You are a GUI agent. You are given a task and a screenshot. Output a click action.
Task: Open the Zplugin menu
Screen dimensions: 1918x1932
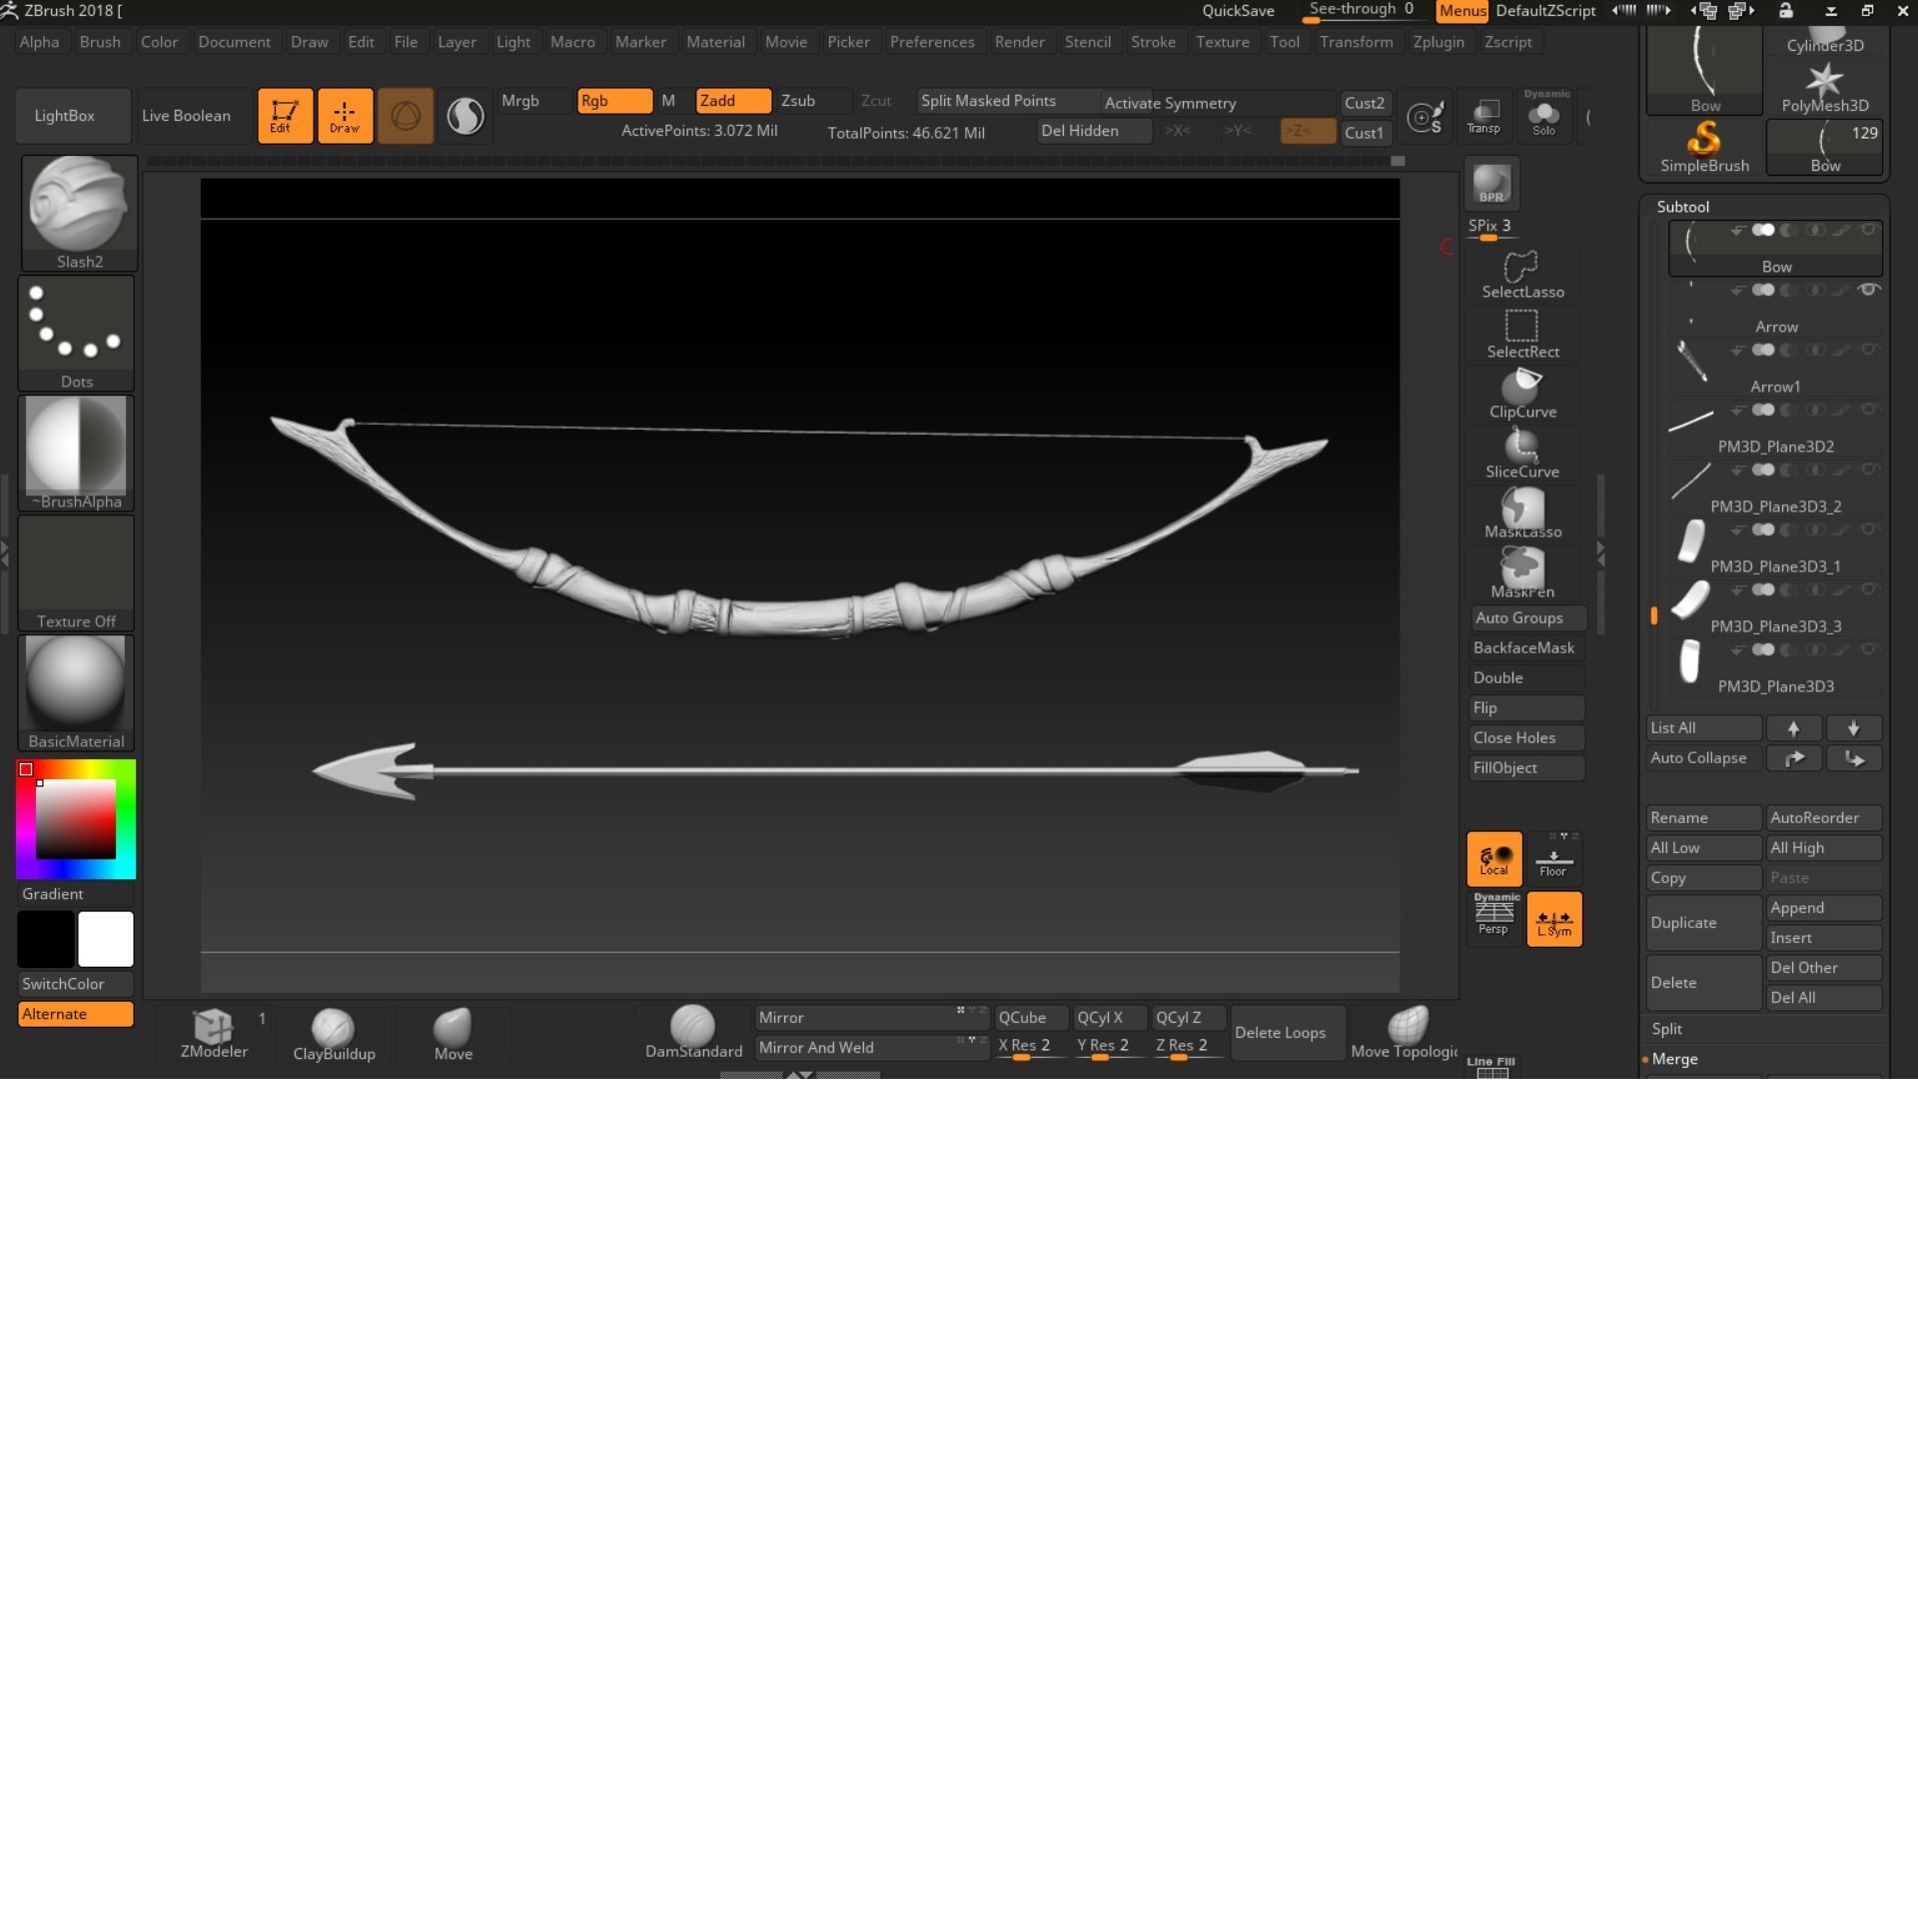point(1438,42)
